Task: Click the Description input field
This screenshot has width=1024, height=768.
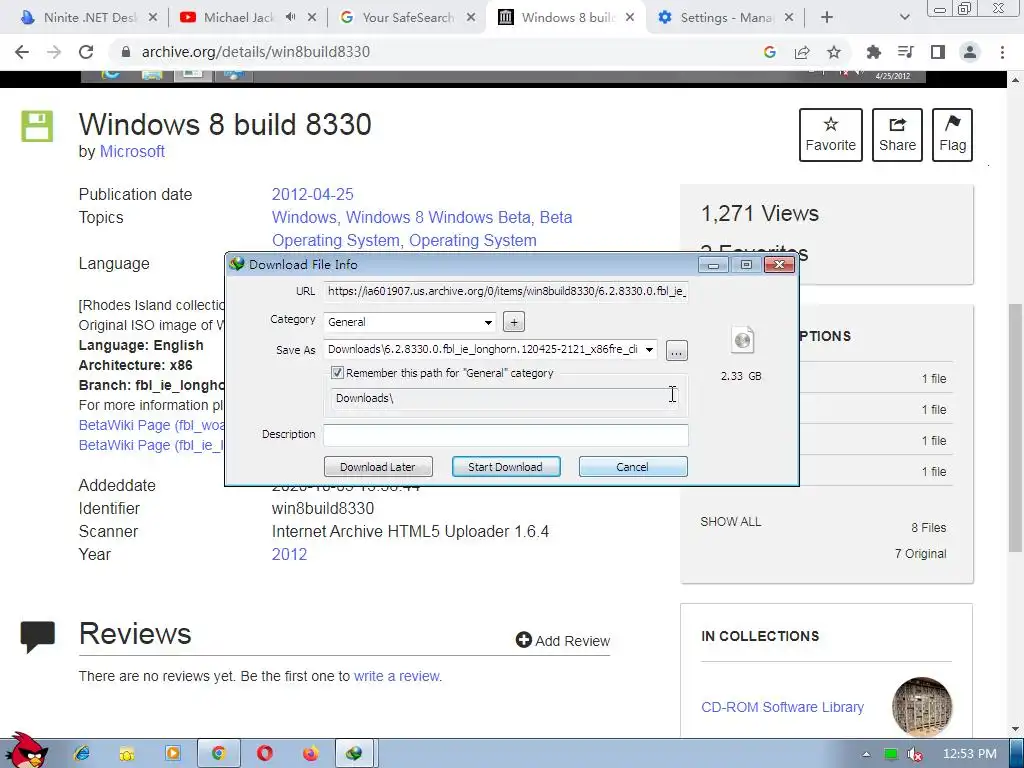Action: click(505, 435)
